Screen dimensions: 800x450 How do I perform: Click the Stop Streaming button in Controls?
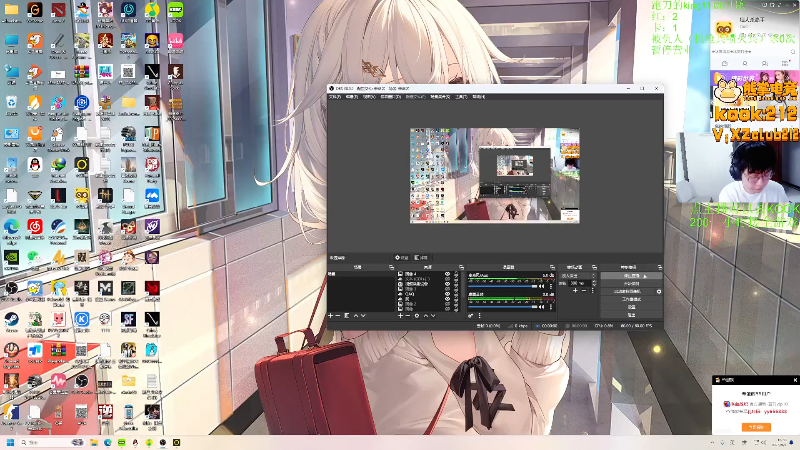pyautogui.click(x=631, y=276)
